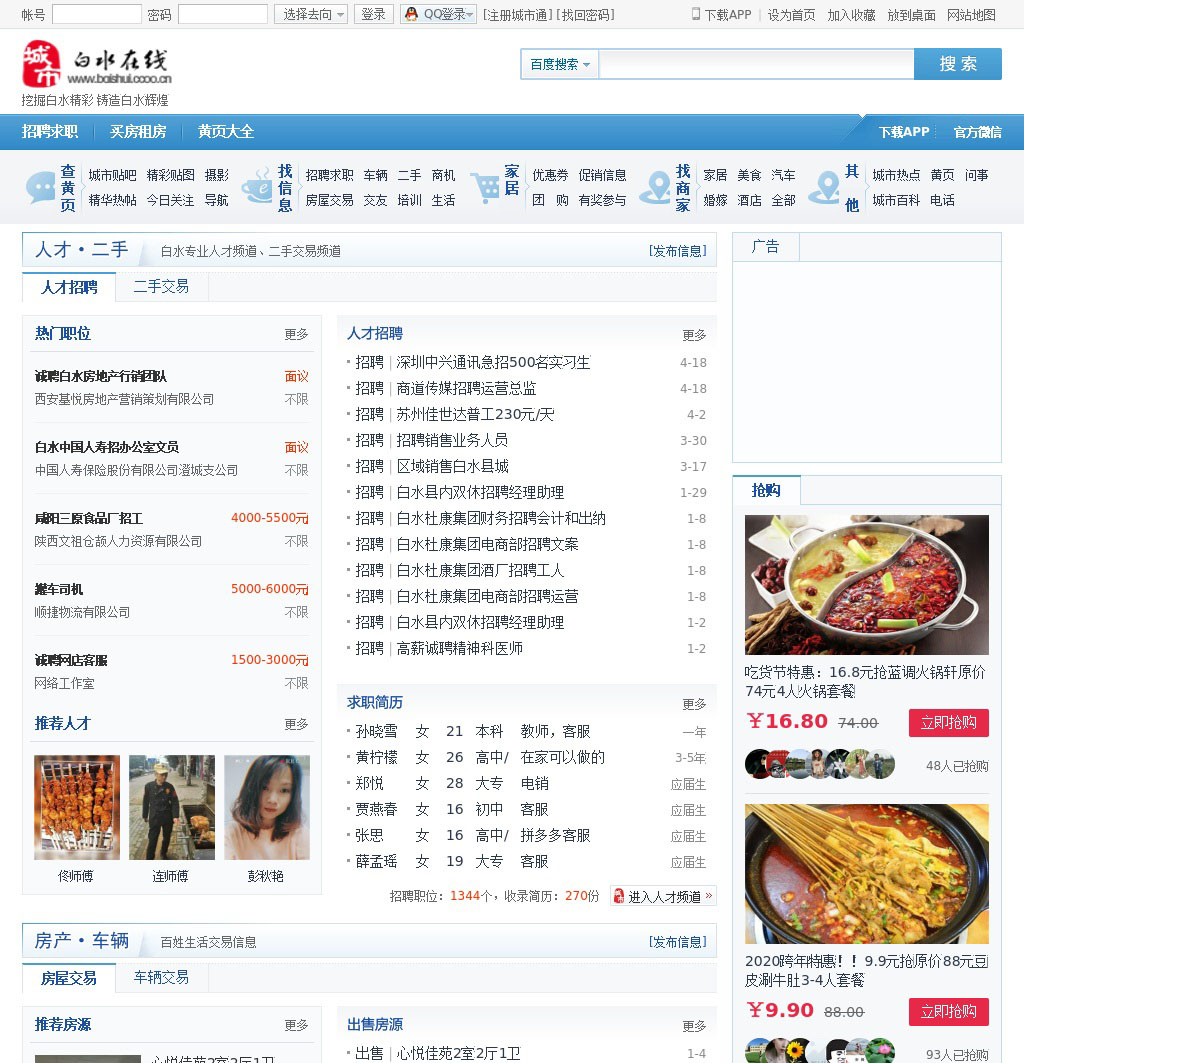Switch to the 房屋交易 tab
The height and width of the screenshot is (1063, 1200).
pyautogui.click(x=69, y=978)
